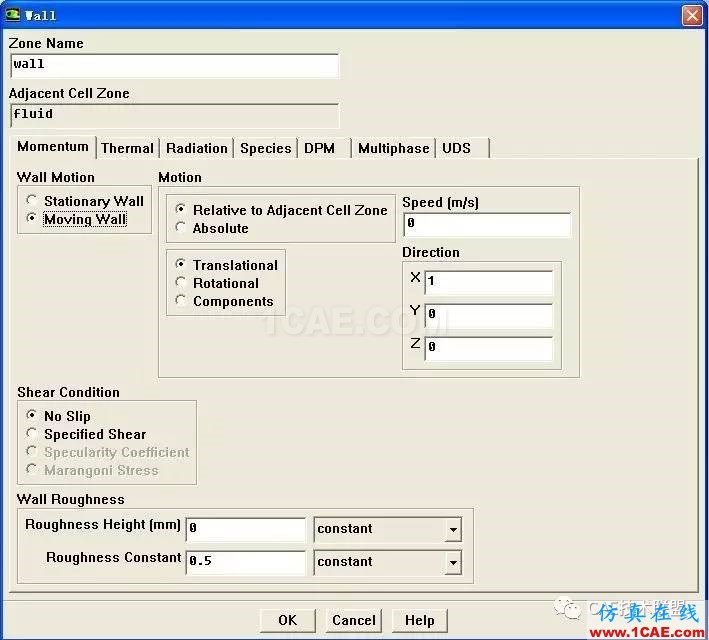Go to the Multiphase tab

393,148
